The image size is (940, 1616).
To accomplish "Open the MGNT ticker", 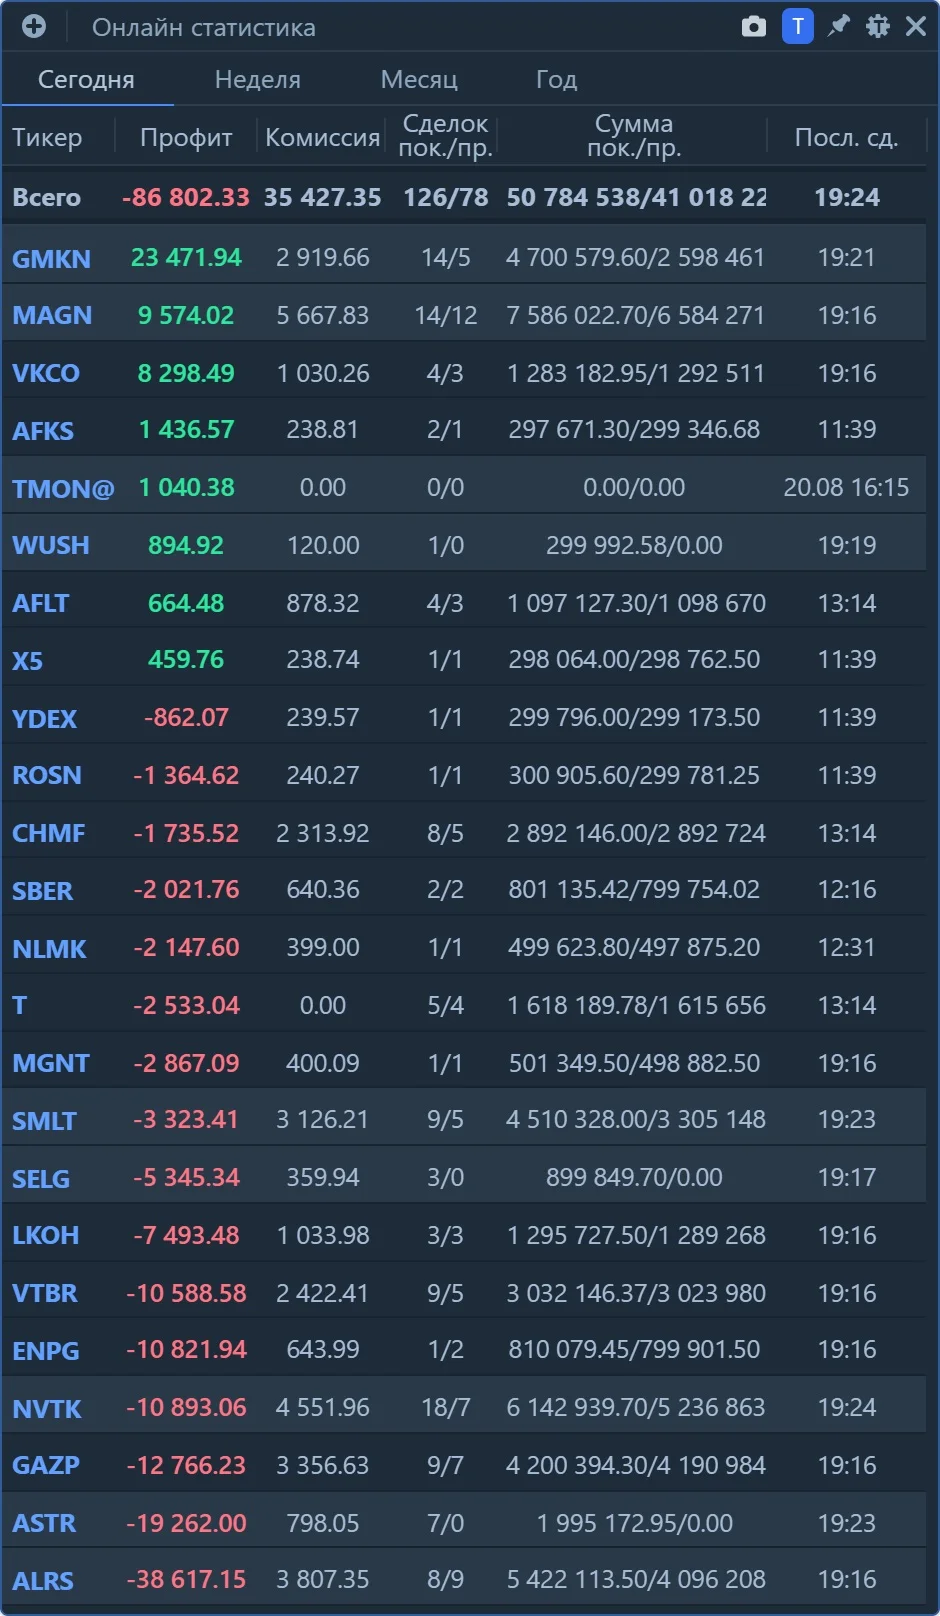I will [x=51, y=1063].
